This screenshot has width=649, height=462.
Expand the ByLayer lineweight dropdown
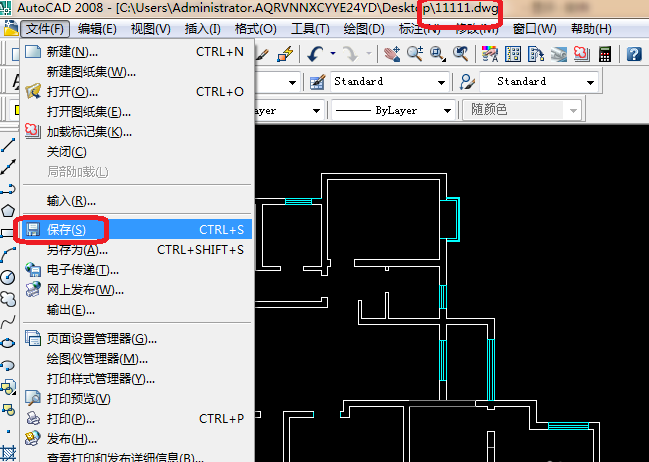point(447,110)
